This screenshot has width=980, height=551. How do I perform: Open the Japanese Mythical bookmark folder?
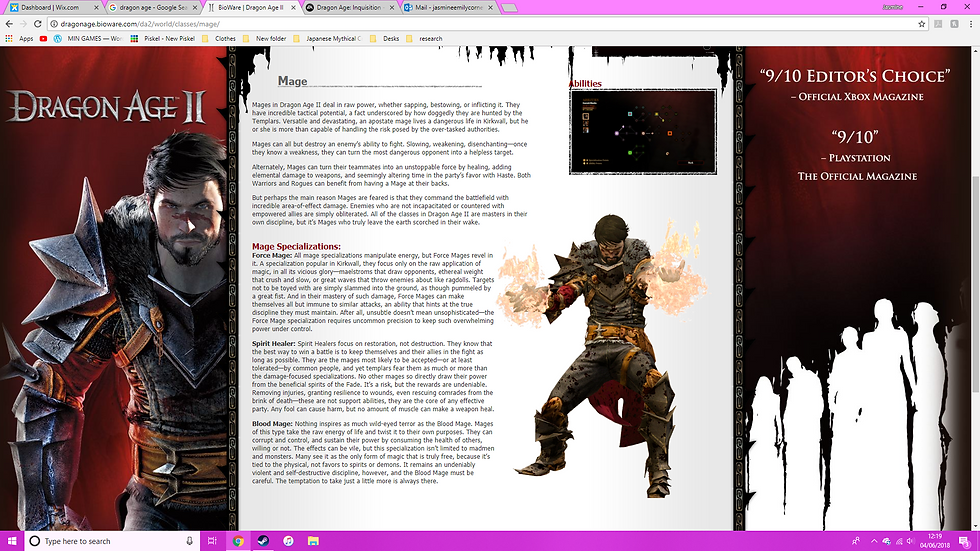point(327,38)
